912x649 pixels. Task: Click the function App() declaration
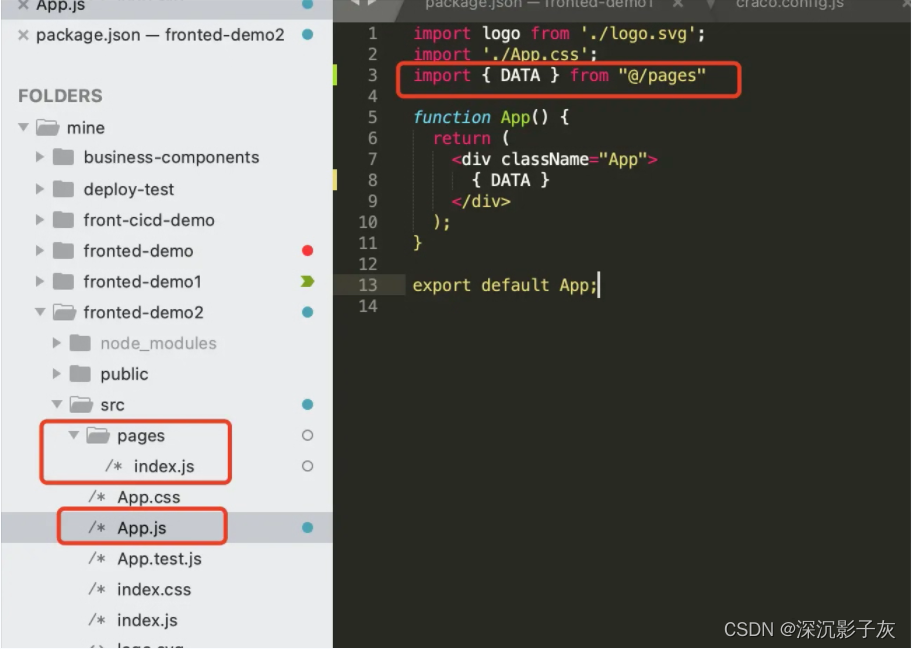tap(491, 117)
